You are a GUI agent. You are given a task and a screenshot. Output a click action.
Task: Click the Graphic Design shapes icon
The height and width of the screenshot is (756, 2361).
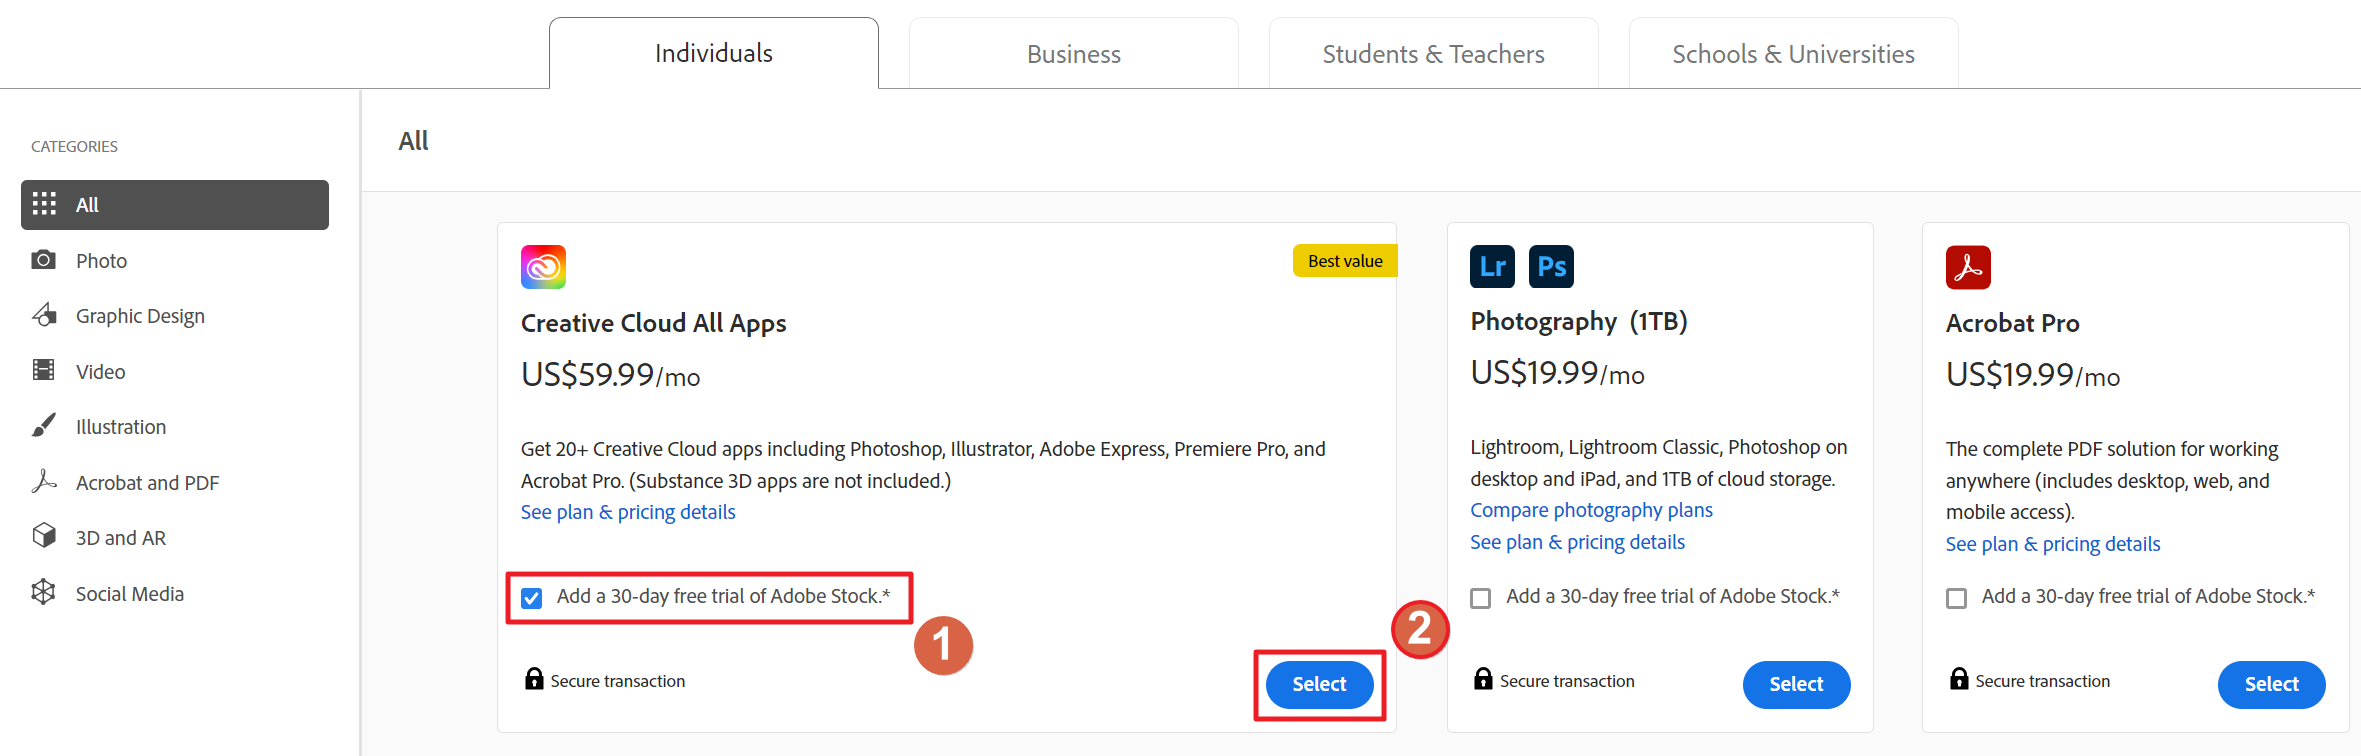[x=44, y=315]
